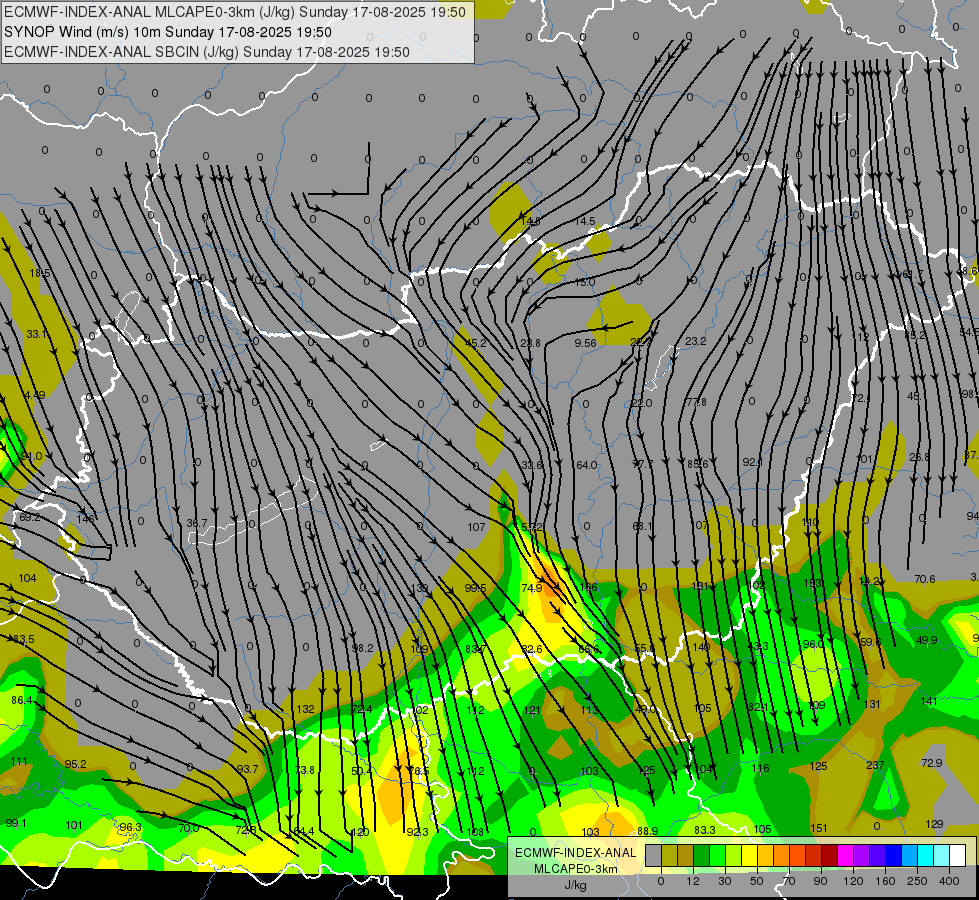Click the dark green legend swatch
The height and width of the screenshot is (900, 979).
point(702,856)
